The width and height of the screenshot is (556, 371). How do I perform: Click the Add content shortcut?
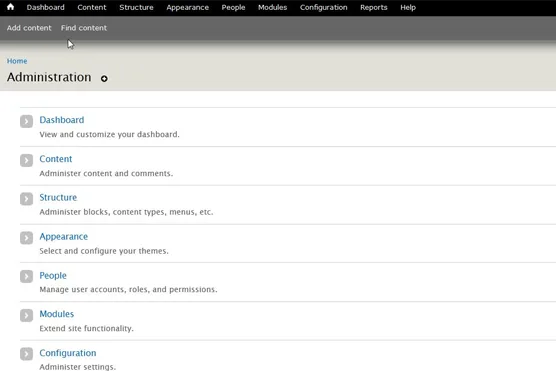point(29,28)
